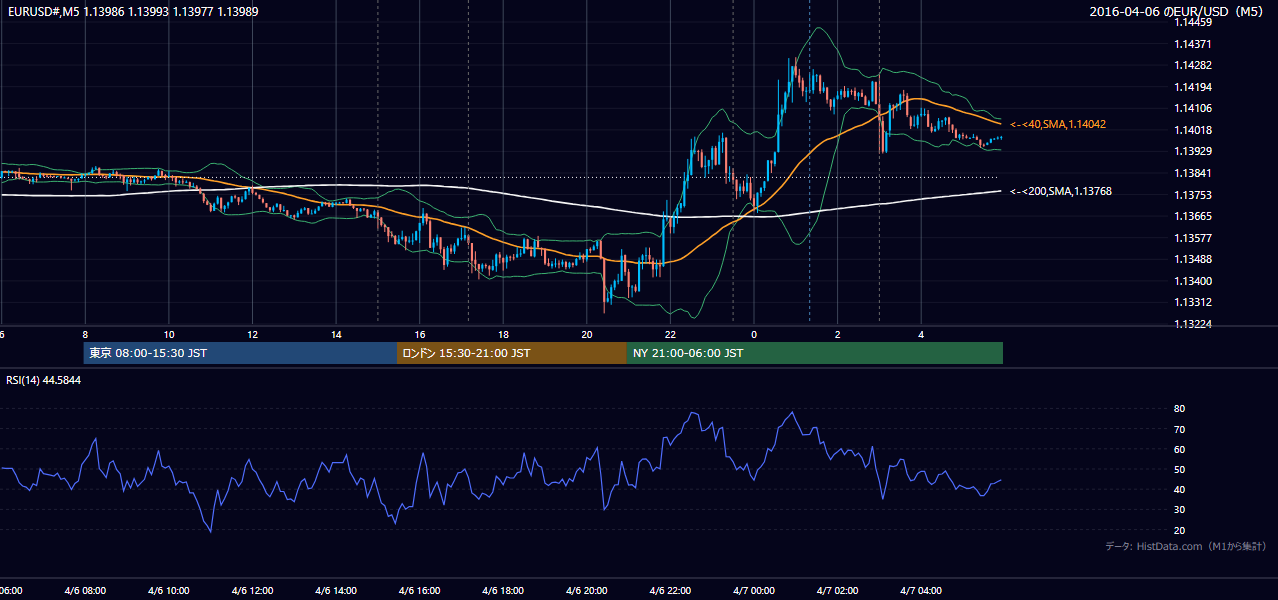Click price axis value 1.13929
The height and width of the screenshot is (600, 1278).
tap(1192, 151)
